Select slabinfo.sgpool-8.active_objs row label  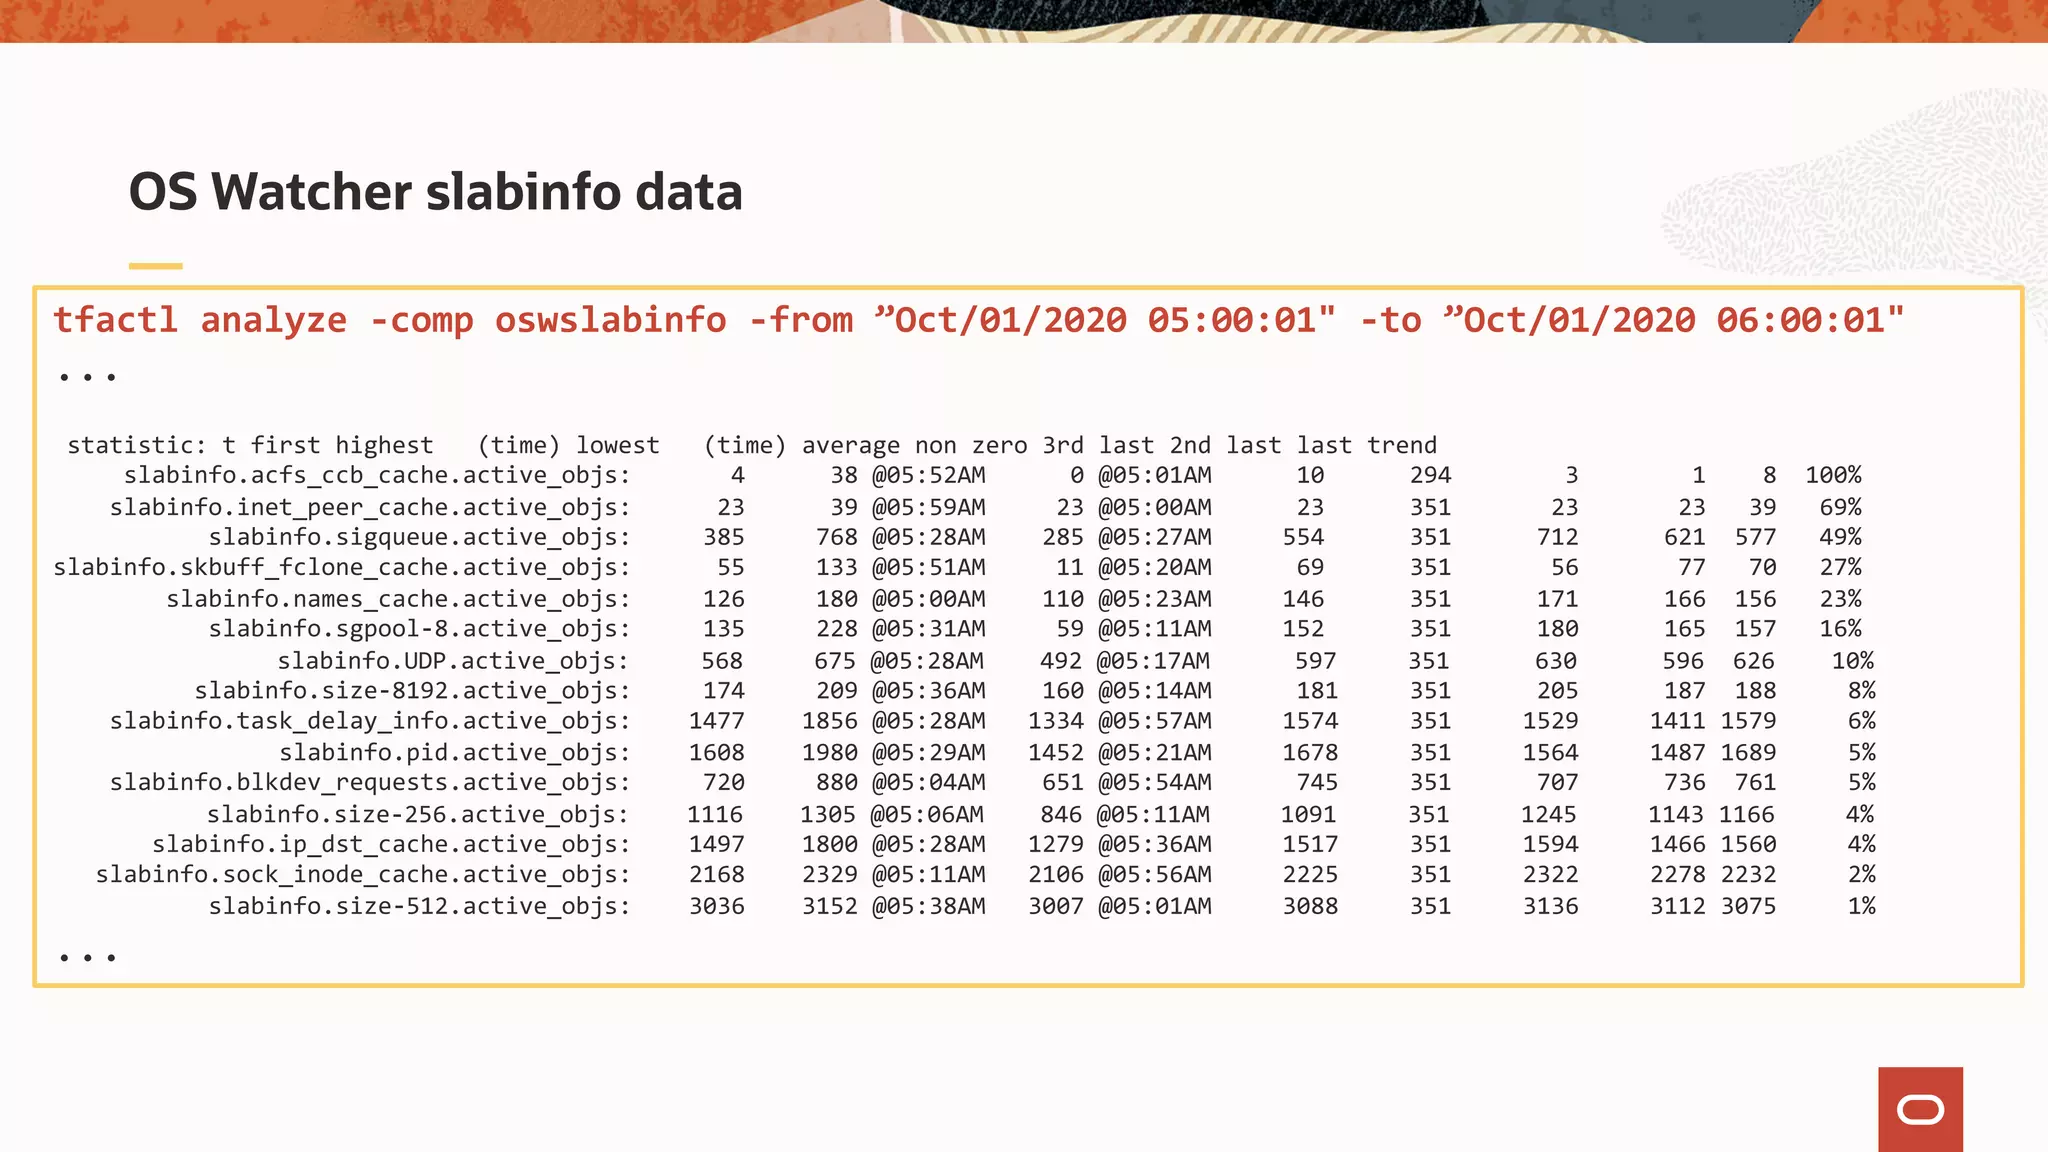click(420, 629)
